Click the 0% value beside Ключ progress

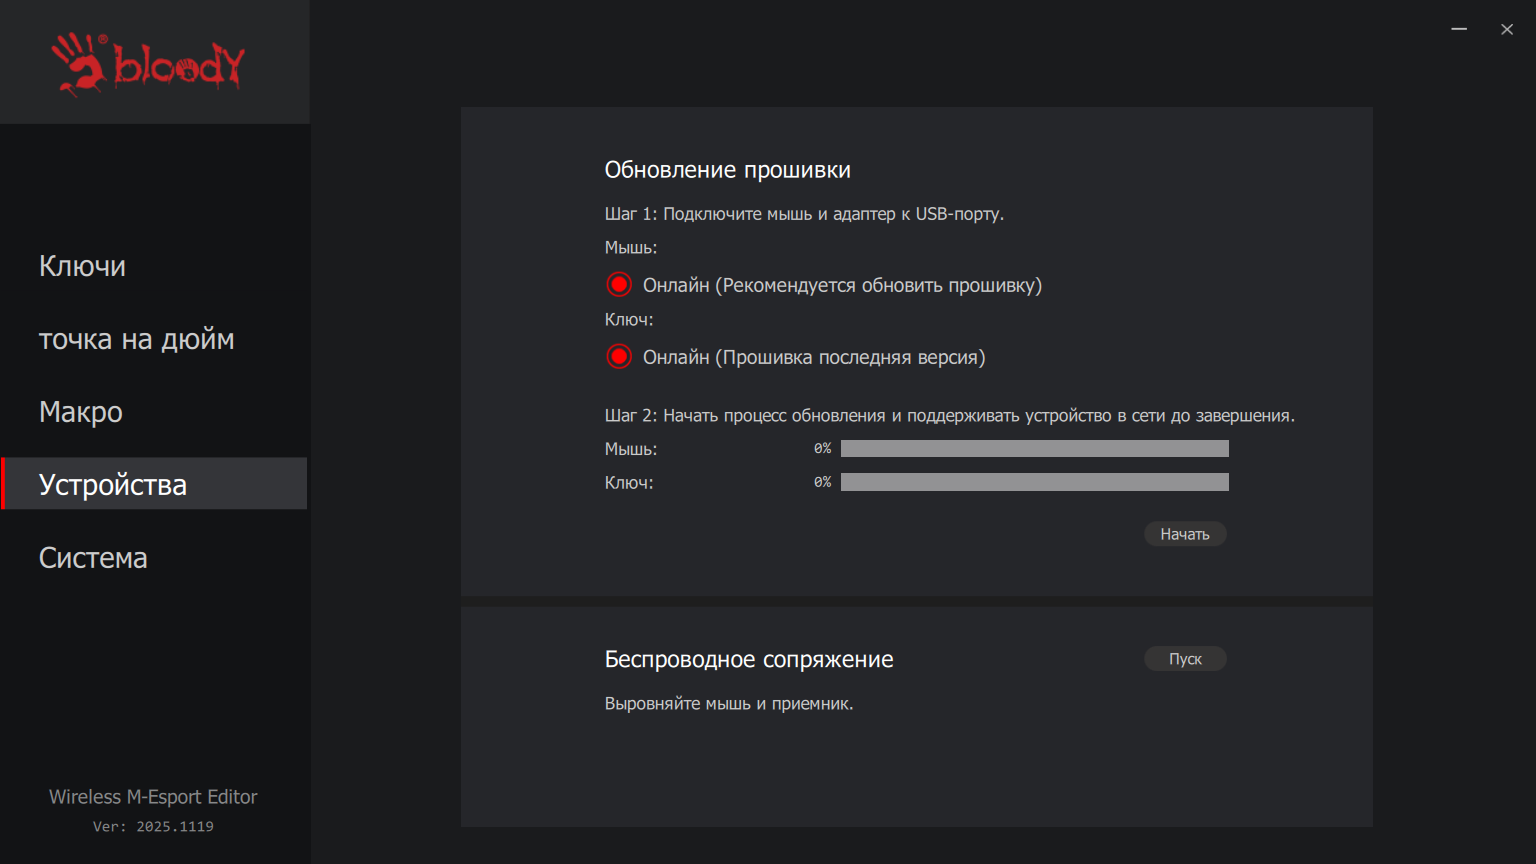click(x=822, y=482)
